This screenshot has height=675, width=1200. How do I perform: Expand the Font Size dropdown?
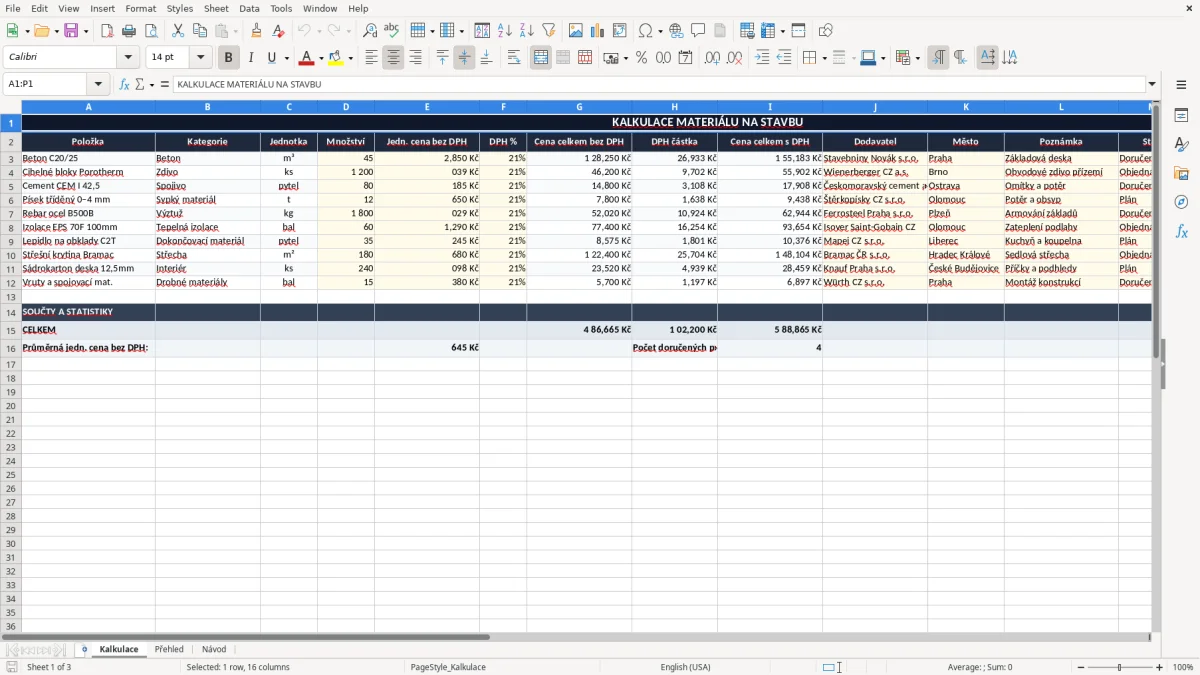pos(200,58)
